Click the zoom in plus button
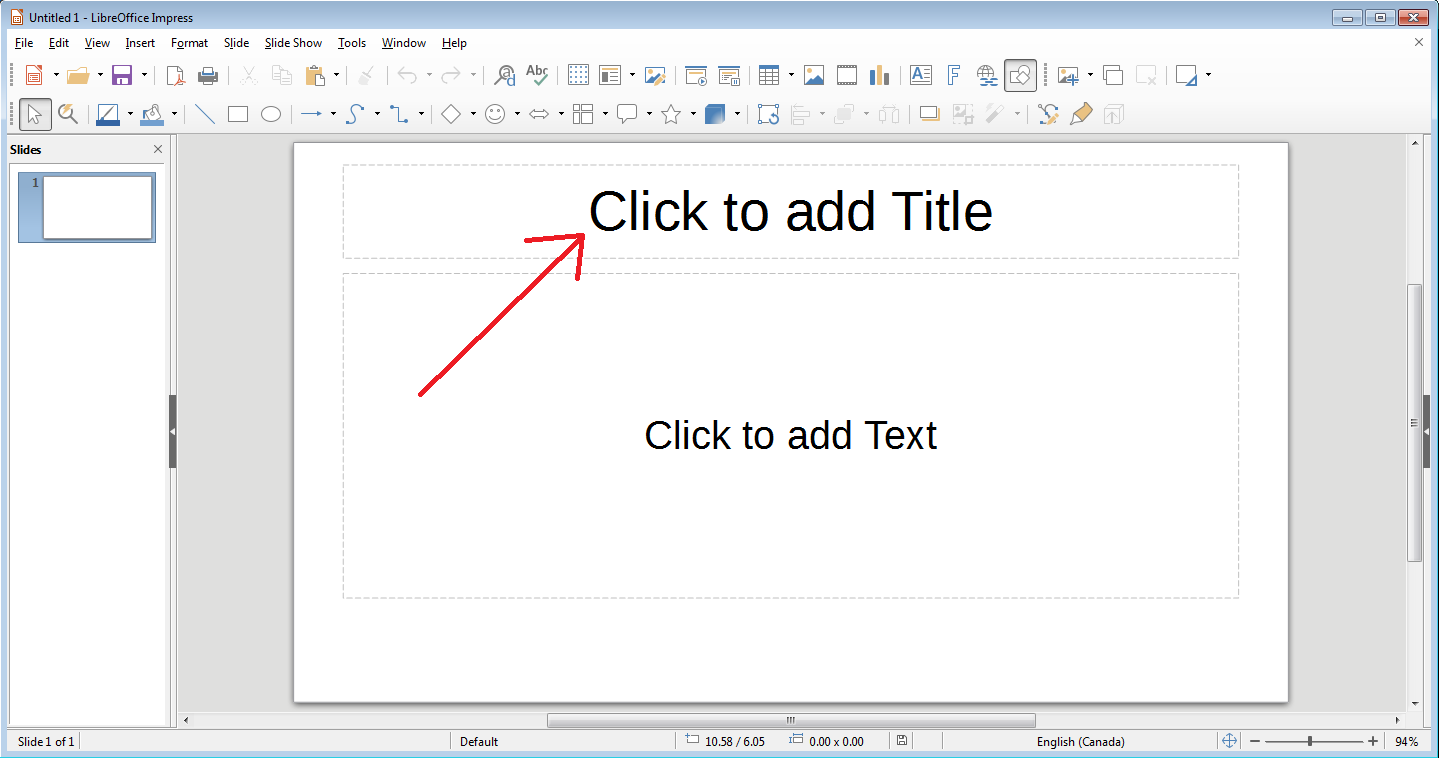 (x=1373, y=741)
